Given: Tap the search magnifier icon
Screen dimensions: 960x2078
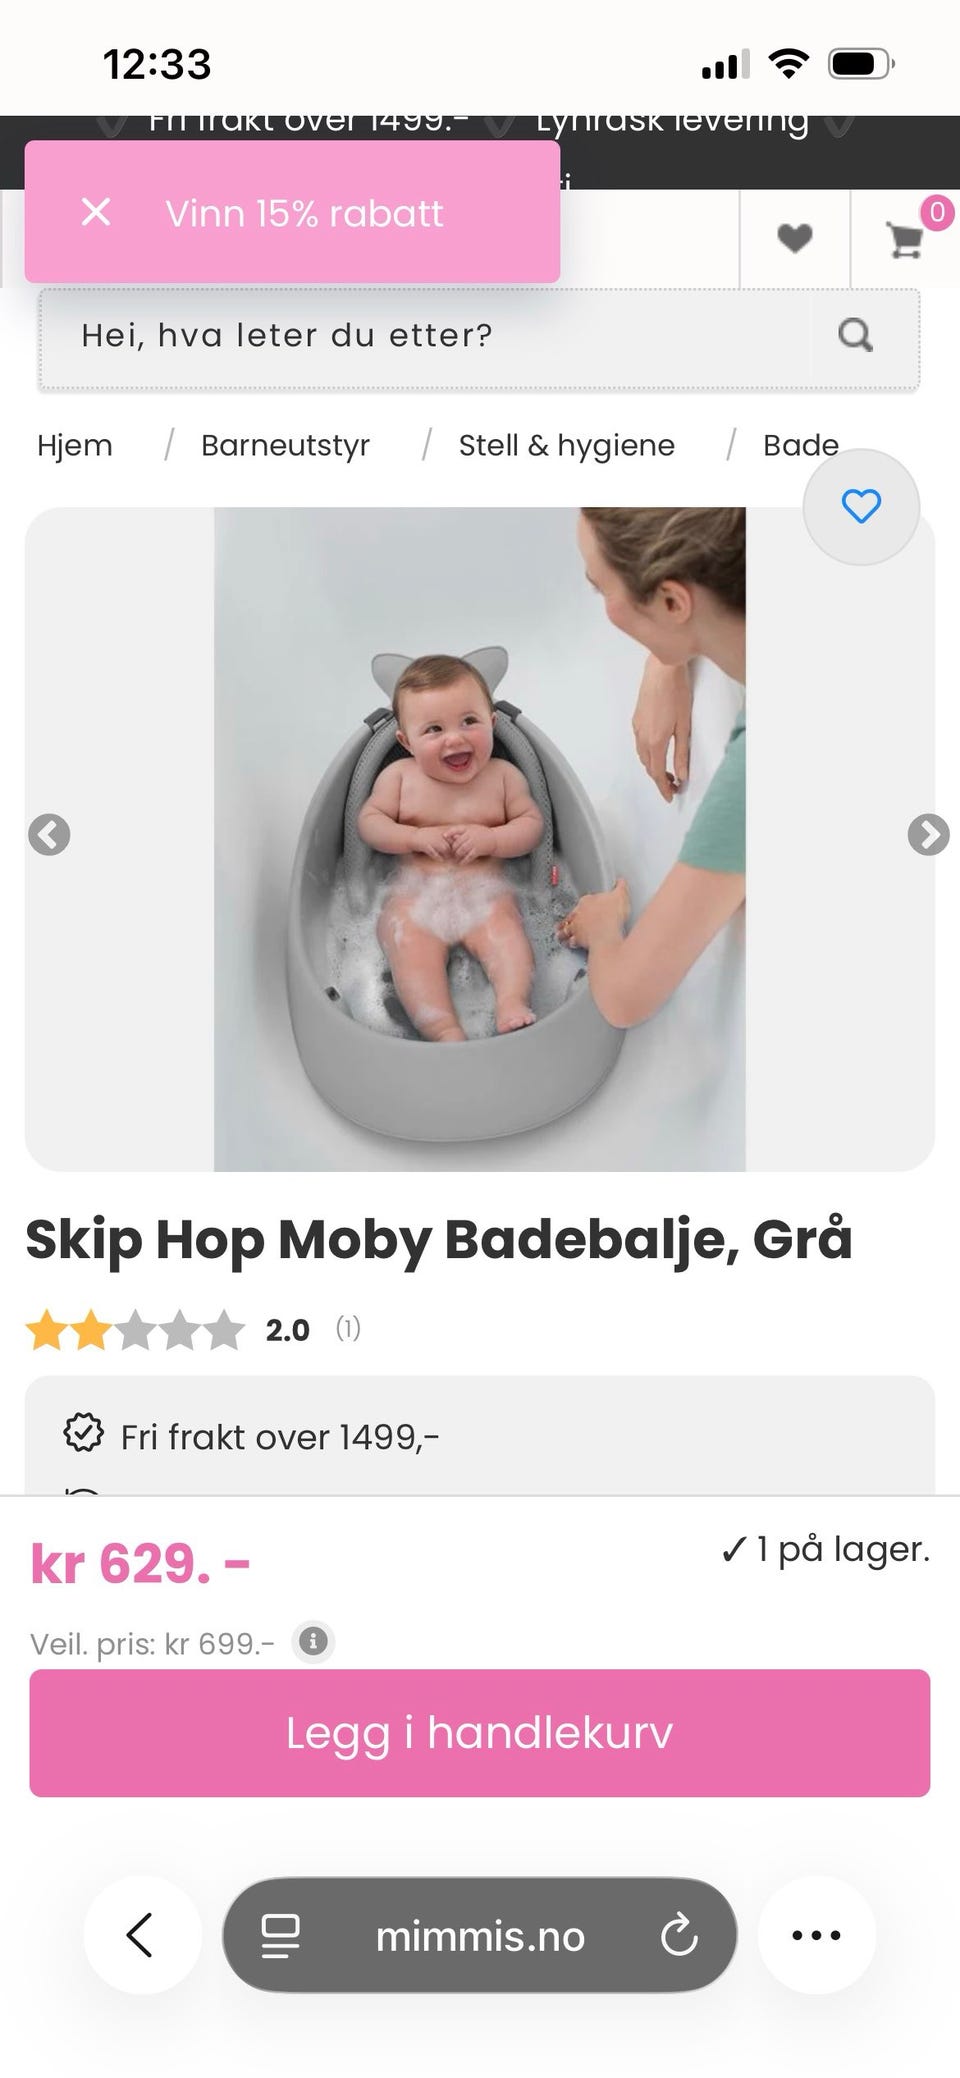Looking at the screenshot, I should pyautogui.click(x=855, y=335).
